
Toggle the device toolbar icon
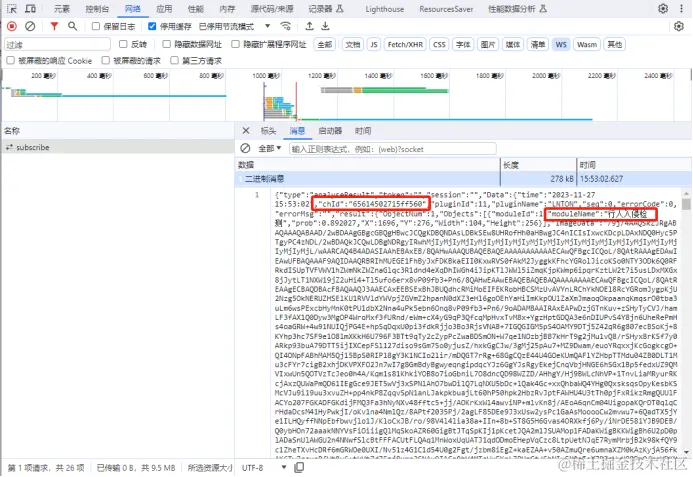coord(30,8)
